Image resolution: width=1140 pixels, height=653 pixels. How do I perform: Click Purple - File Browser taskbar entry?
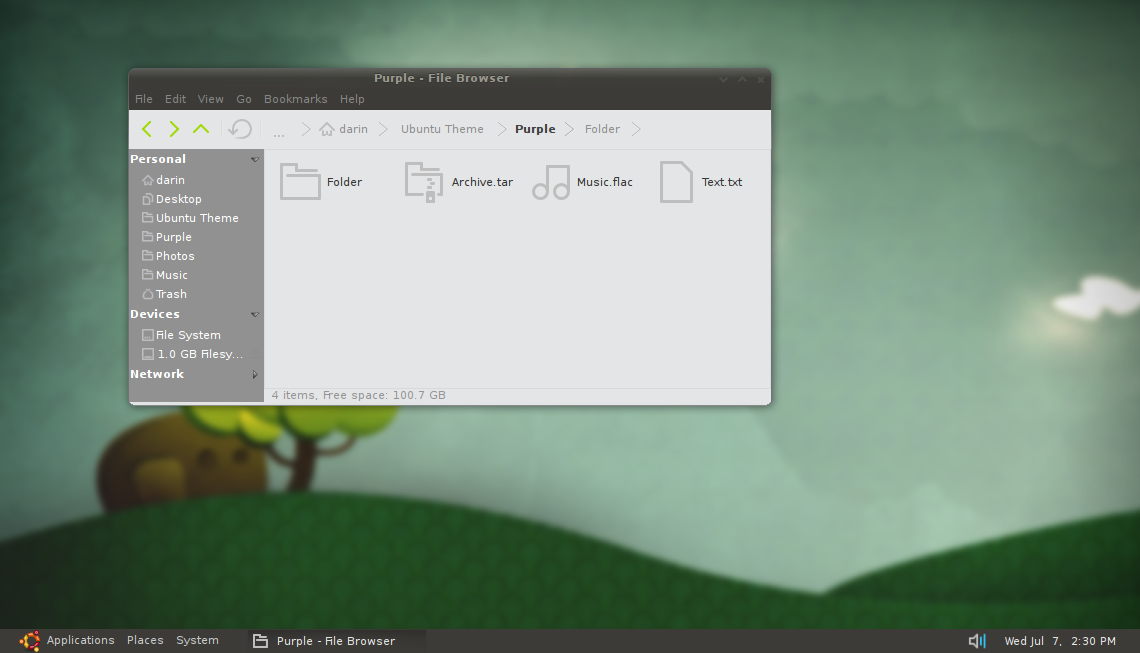coord(336,641)
